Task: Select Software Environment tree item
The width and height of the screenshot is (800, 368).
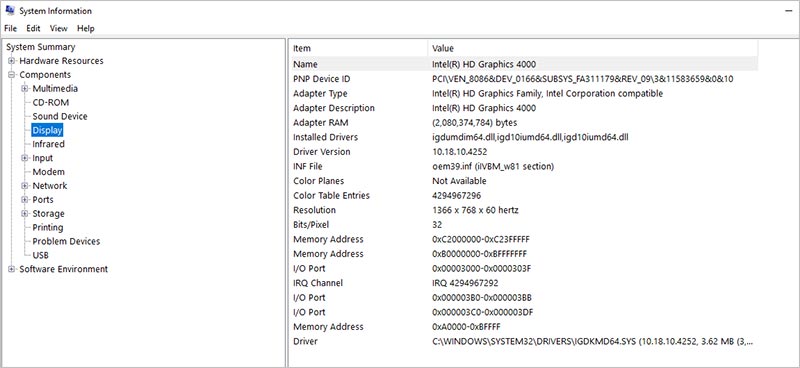Action: pos(63,269)
